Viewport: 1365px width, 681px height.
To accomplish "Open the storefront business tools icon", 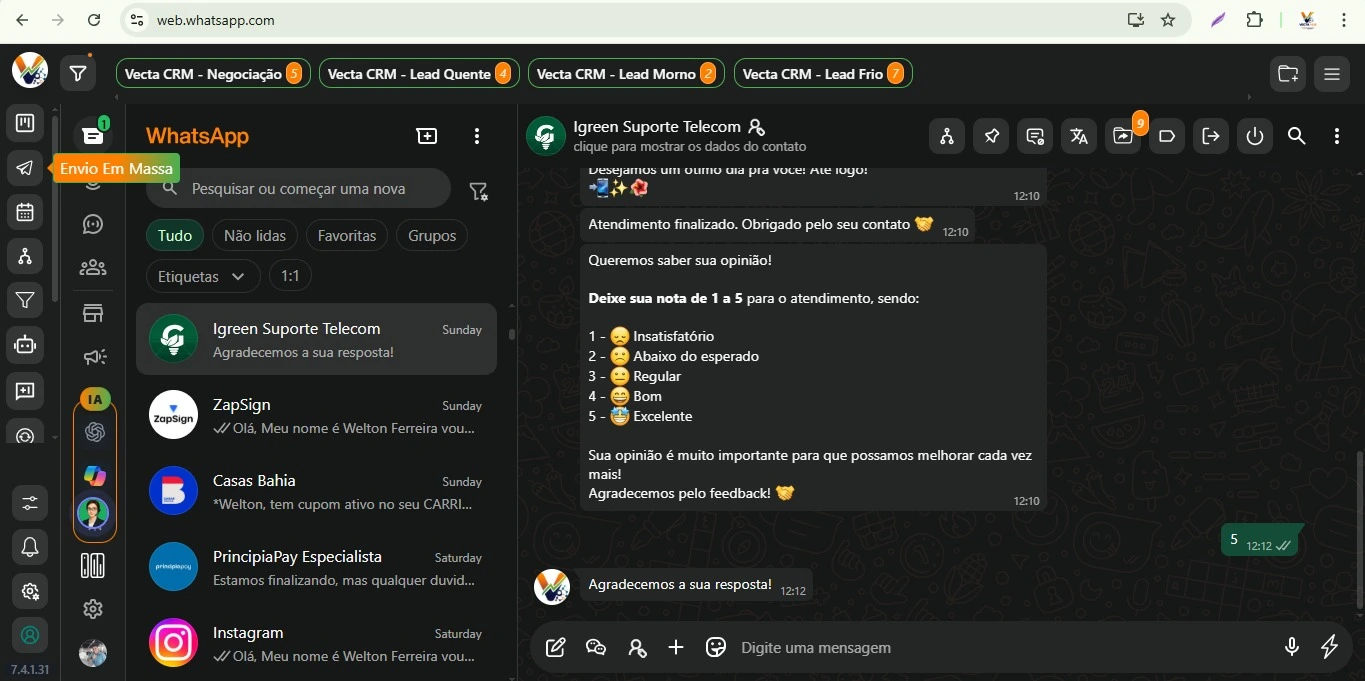I will (93, 313).
